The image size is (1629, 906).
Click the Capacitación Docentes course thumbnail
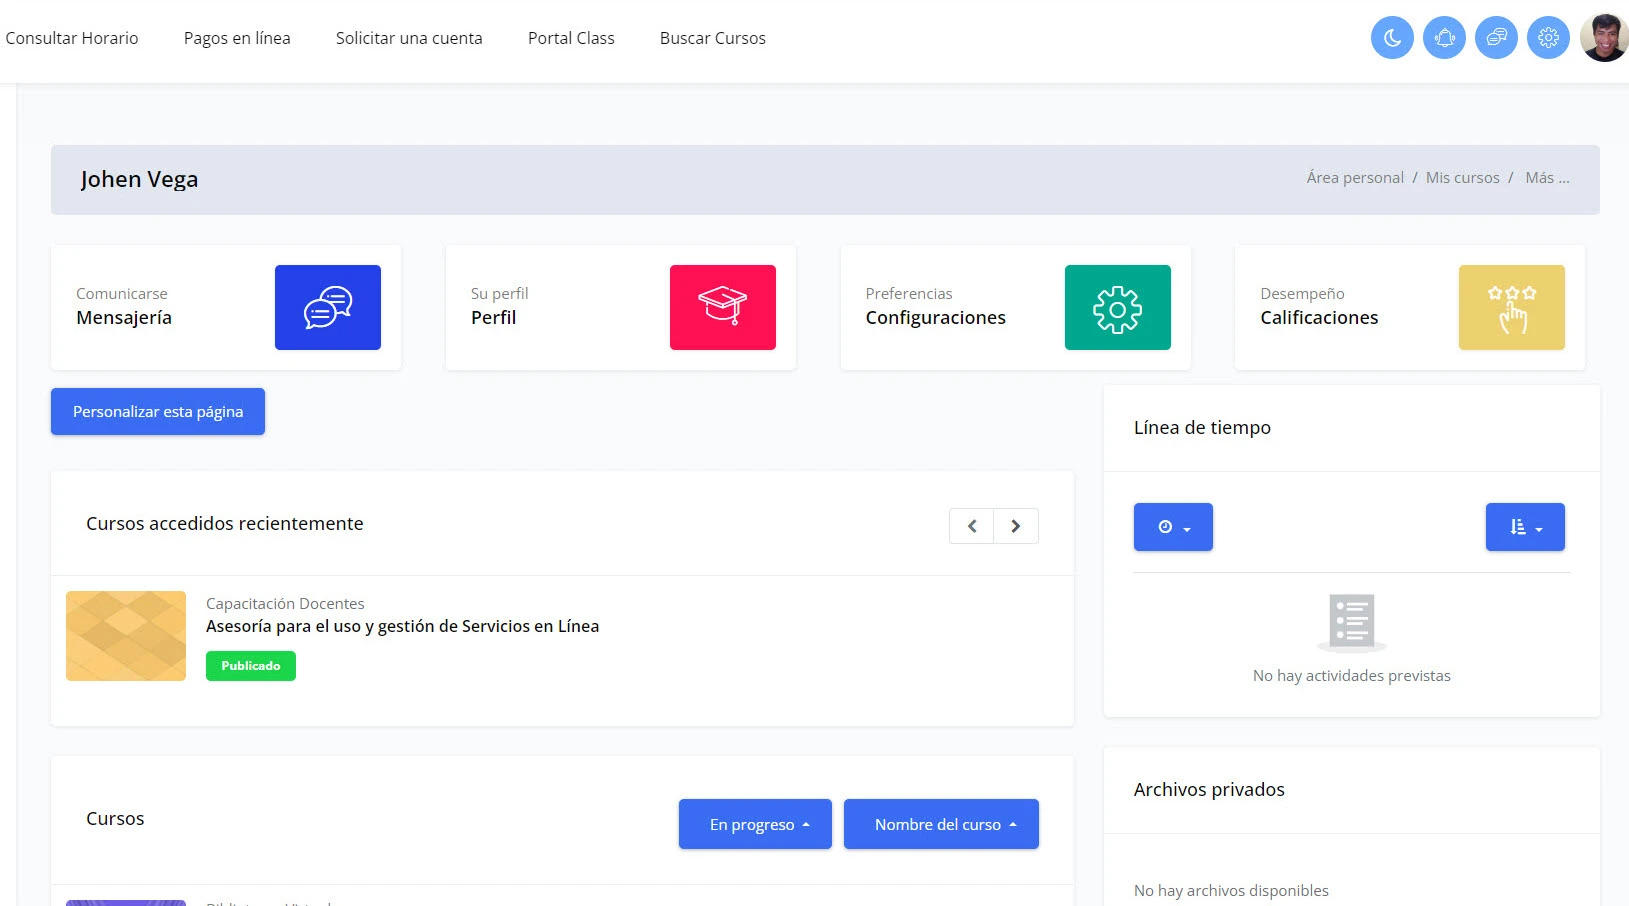pos(125,635)
